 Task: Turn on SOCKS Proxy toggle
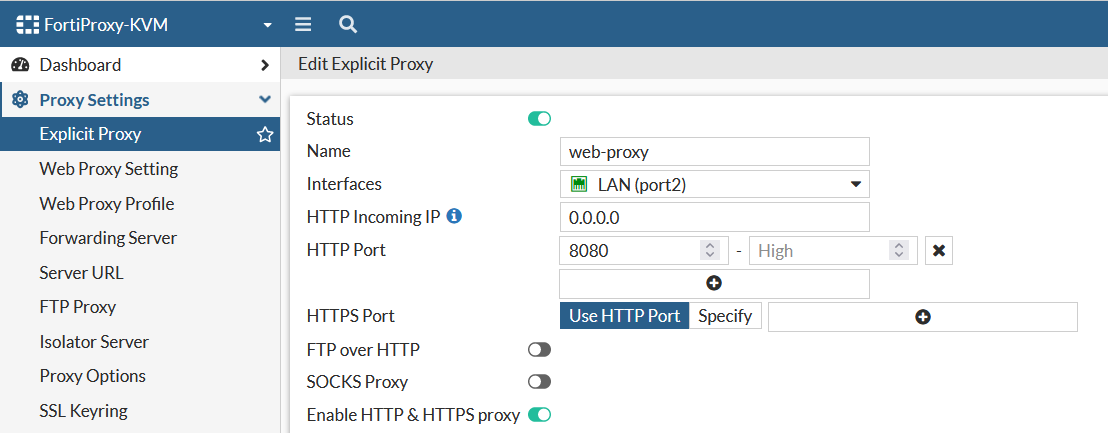point(539,382)
